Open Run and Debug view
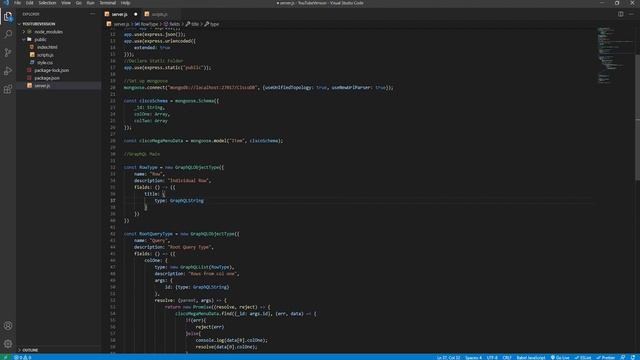Image resolution: width=640 pixels, height=360 pixels. (x=8, y=71)
